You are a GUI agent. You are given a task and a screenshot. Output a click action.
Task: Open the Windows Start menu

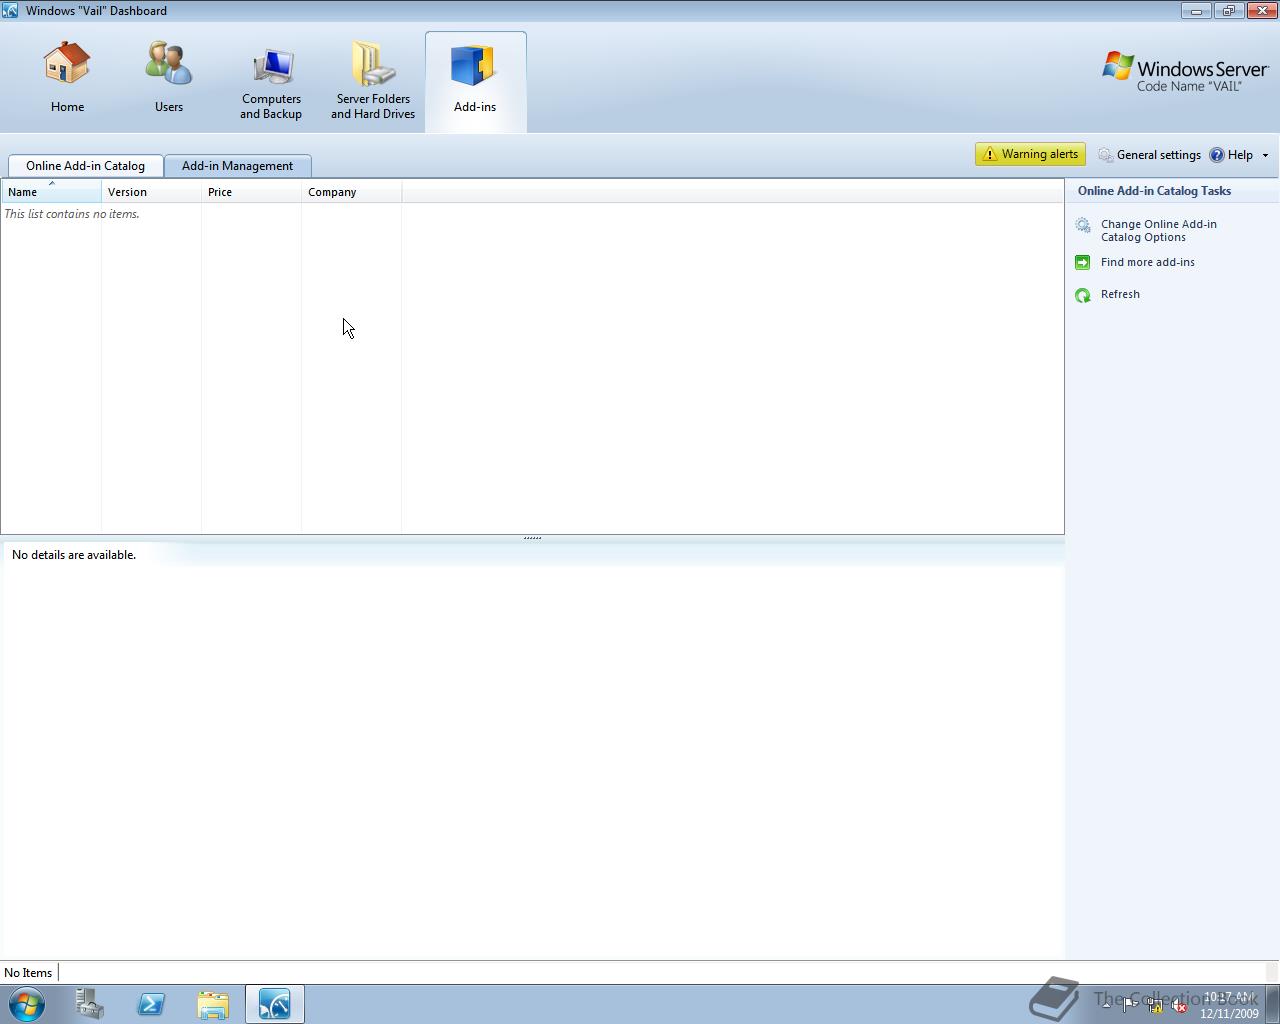tap(27, 1004)
